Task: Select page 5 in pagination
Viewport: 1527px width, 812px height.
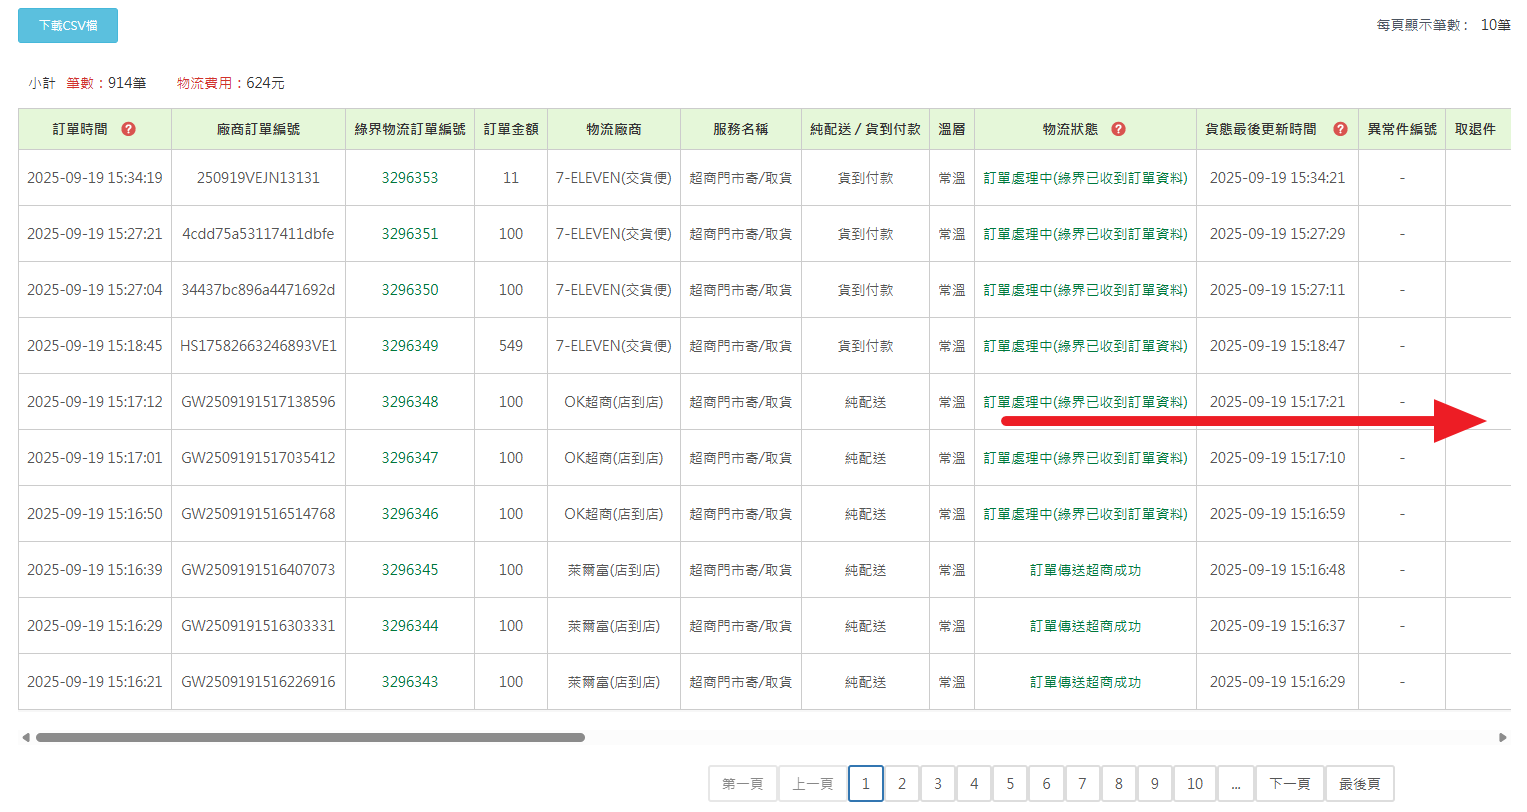Action: 1010,784
